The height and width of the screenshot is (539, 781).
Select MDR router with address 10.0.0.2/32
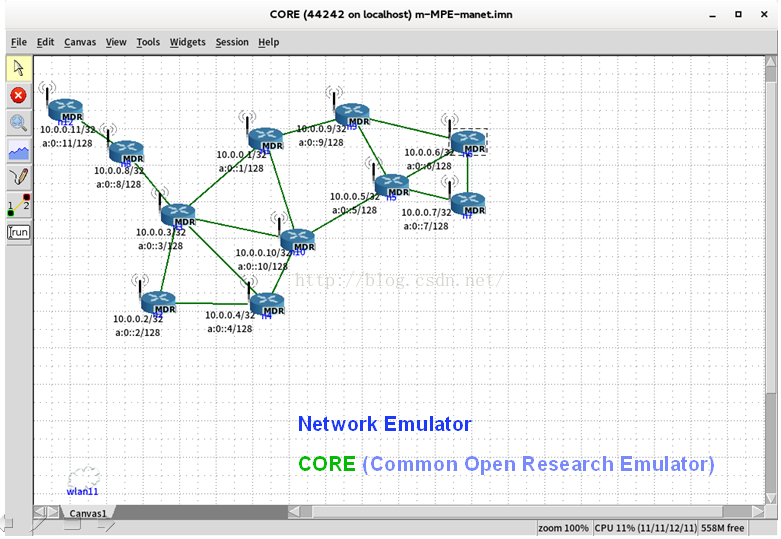point(158,302)
